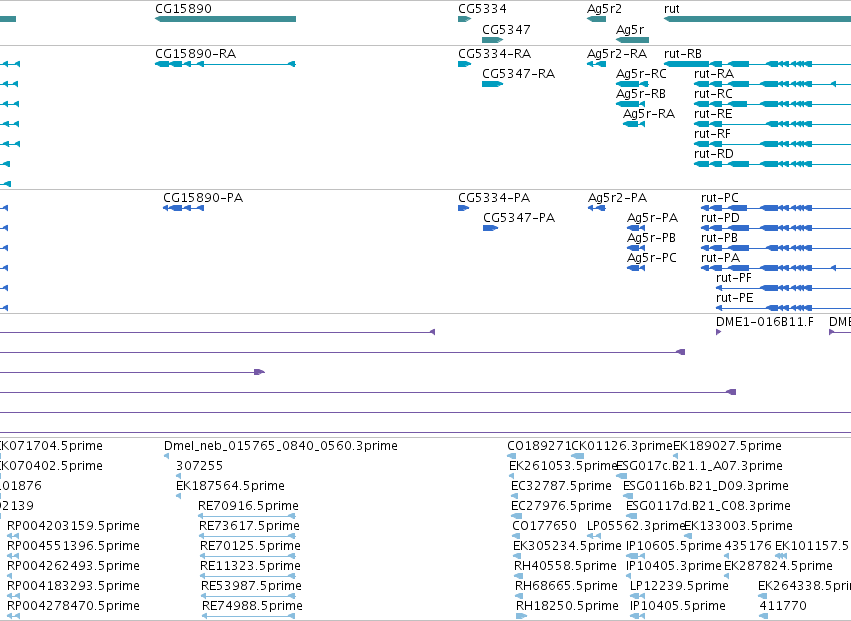Select the Ag5r2-RA transcript label
Image resolution: width=851 pixels, height=621 pixels.
pos(617,54)
